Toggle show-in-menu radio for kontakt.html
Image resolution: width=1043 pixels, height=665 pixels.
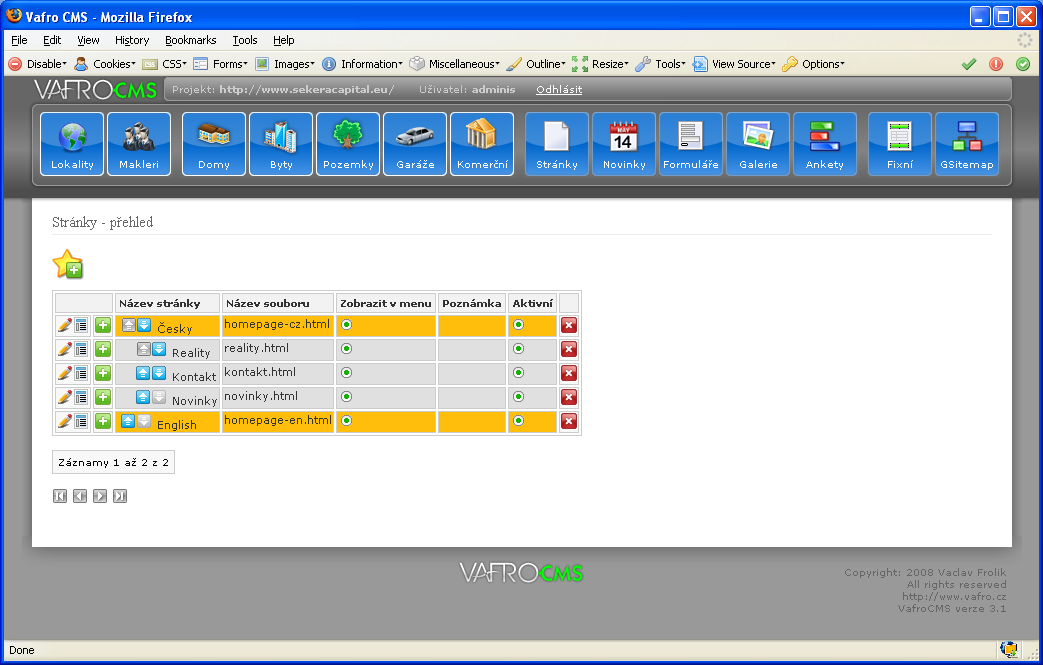click(347, 372)
